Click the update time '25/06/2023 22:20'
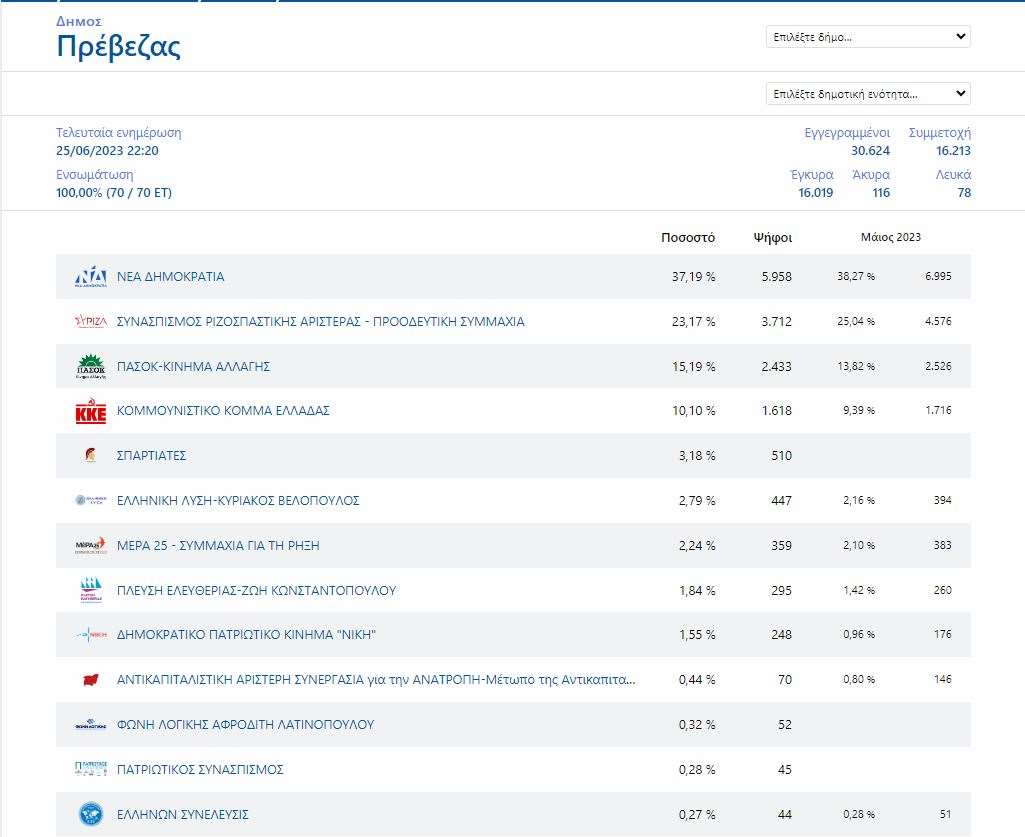 click(x=107, y=150)
